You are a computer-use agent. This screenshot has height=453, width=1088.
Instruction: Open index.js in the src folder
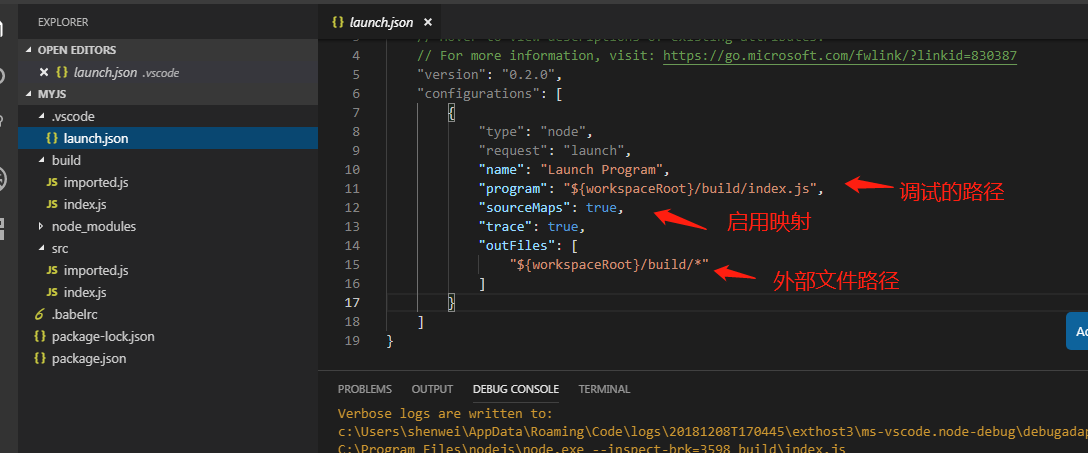(168, 292)
